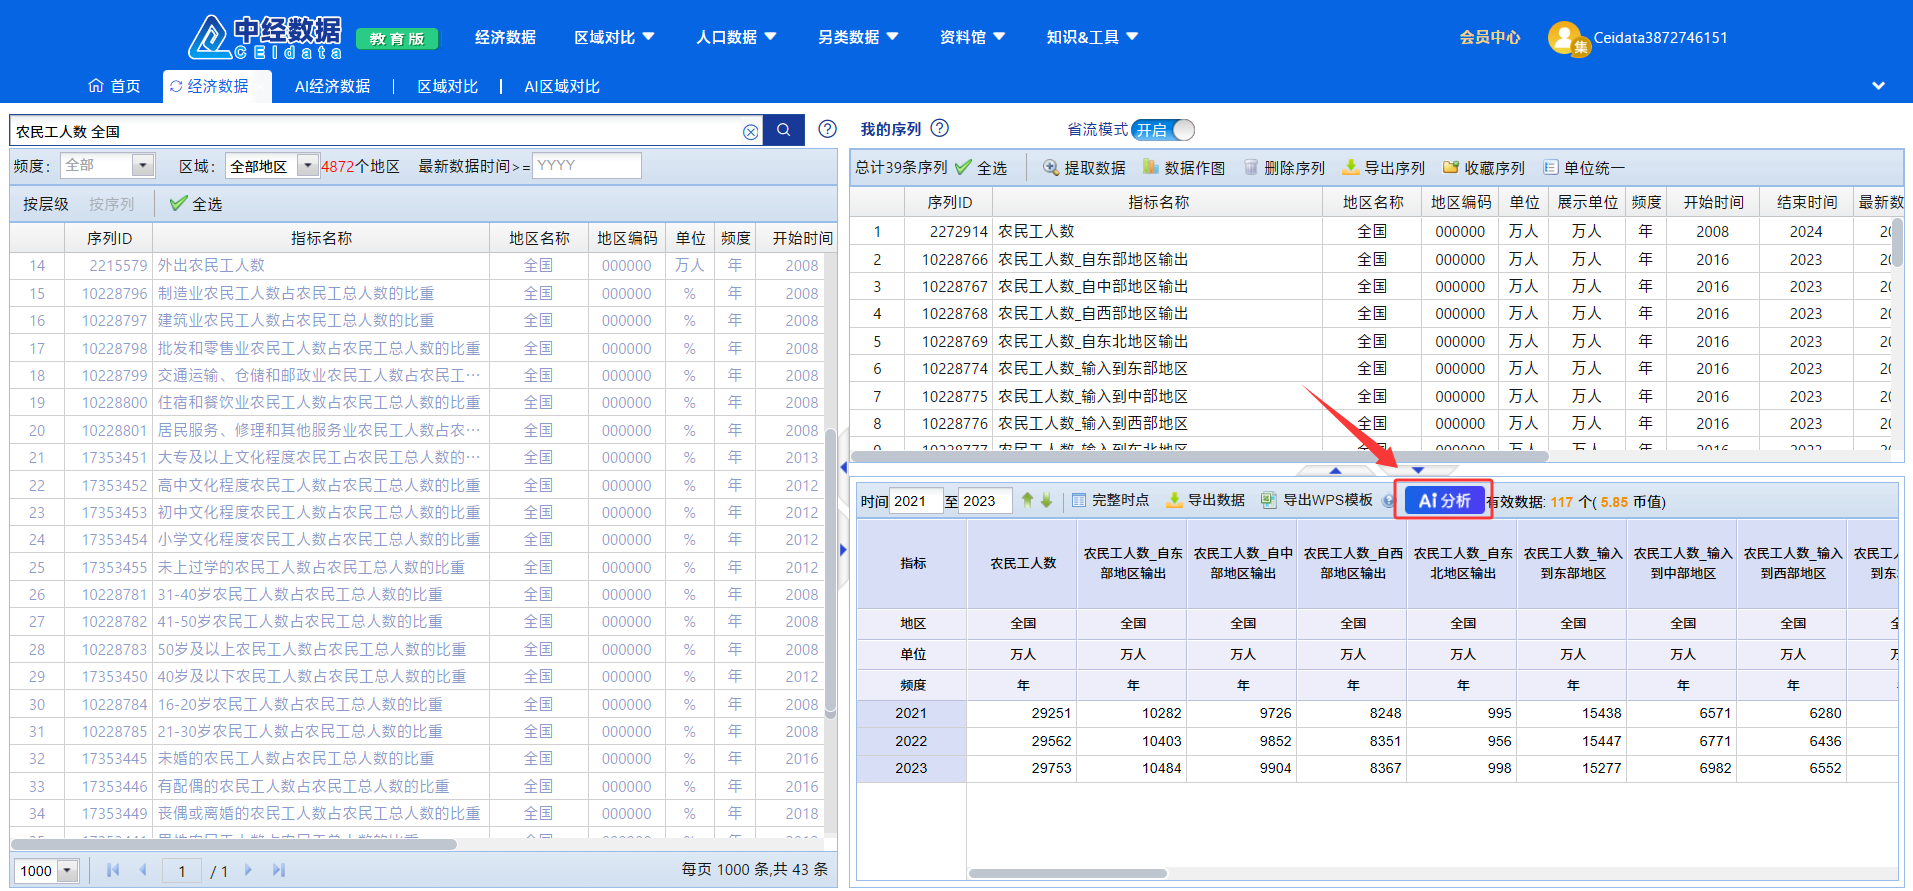
Task: Click the AI分析 button
Action: click(x=1444, y=501)
